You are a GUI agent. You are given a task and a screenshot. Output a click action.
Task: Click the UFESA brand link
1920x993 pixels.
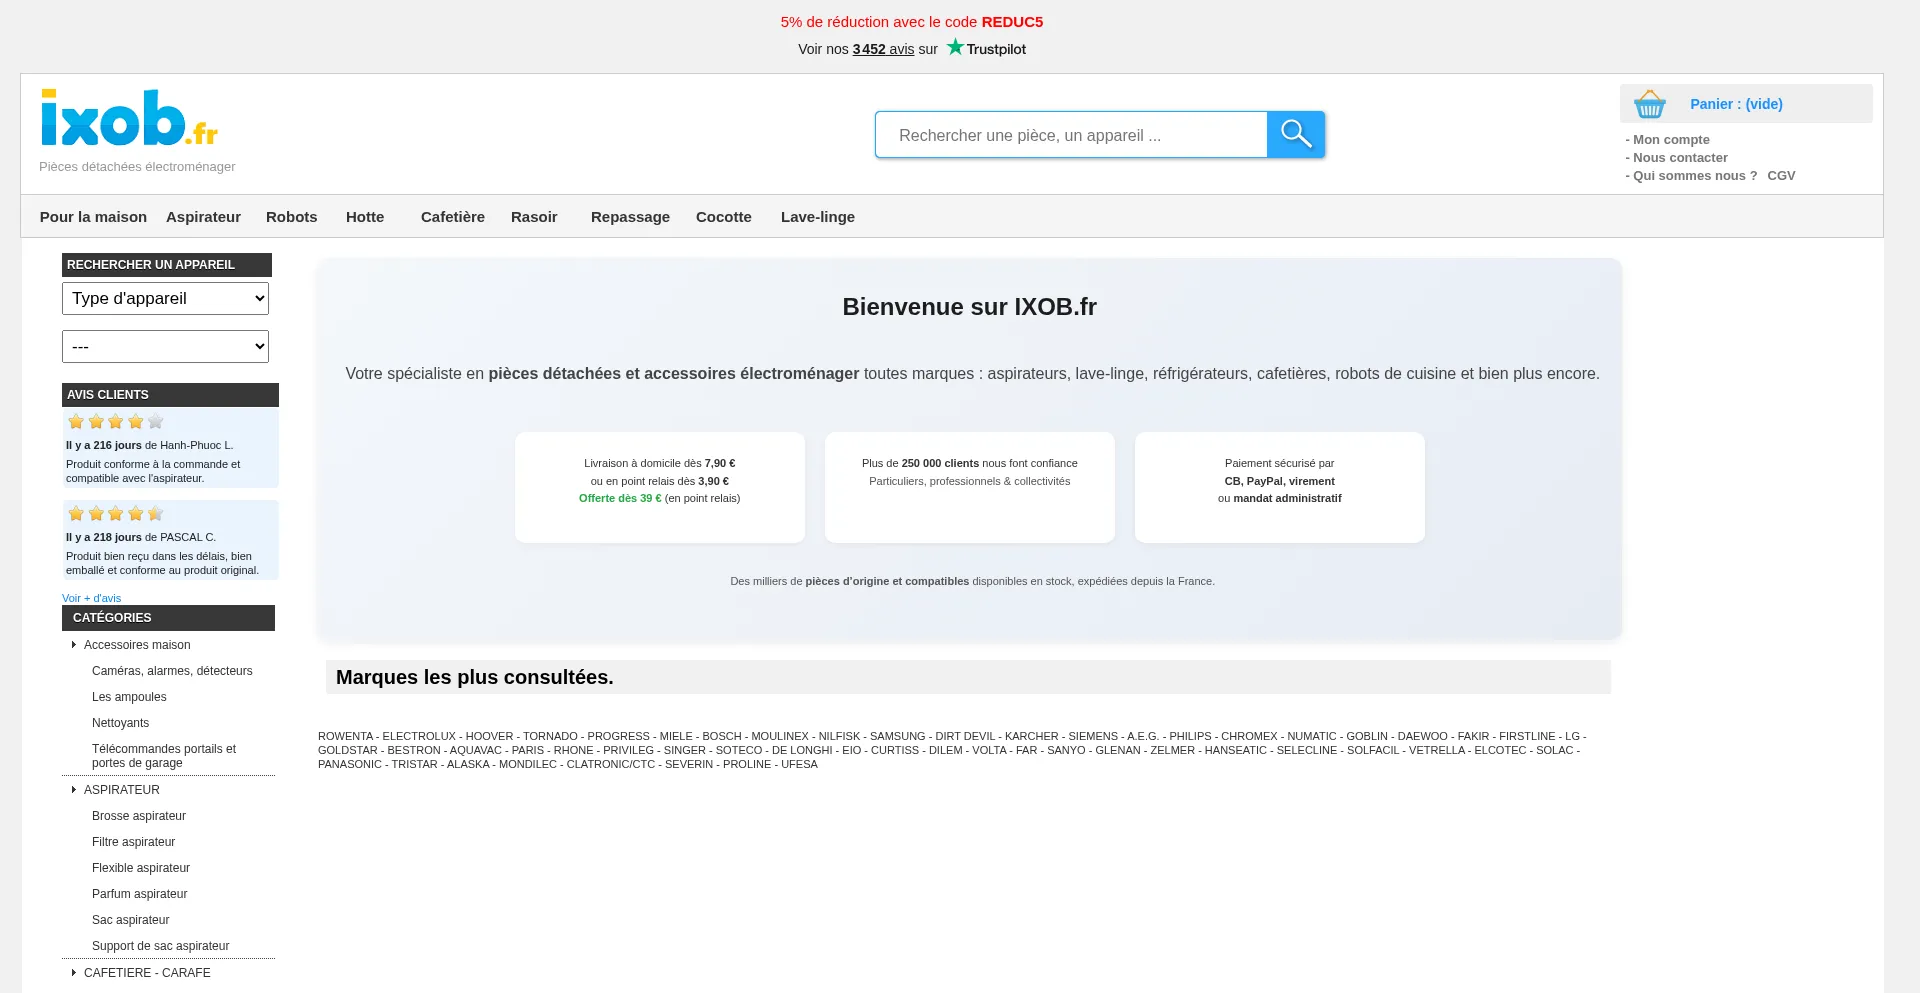[799, 764]
